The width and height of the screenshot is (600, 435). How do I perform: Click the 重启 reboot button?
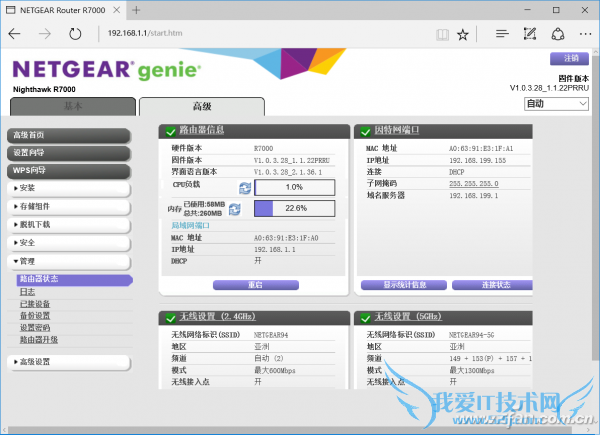[256, 285]
